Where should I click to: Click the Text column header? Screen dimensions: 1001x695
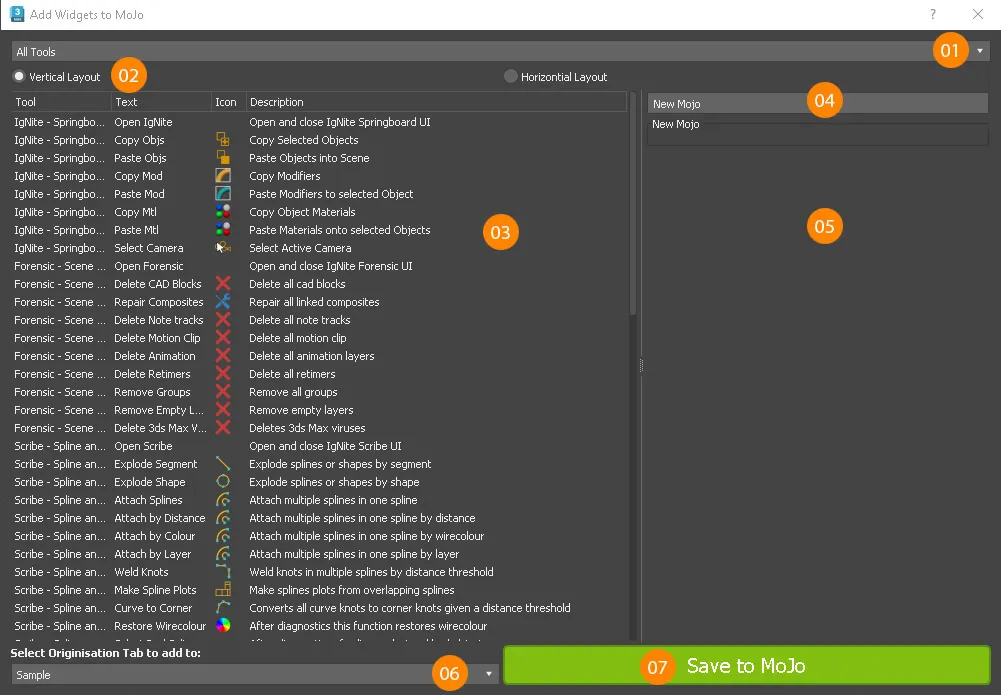coord(162,102)
